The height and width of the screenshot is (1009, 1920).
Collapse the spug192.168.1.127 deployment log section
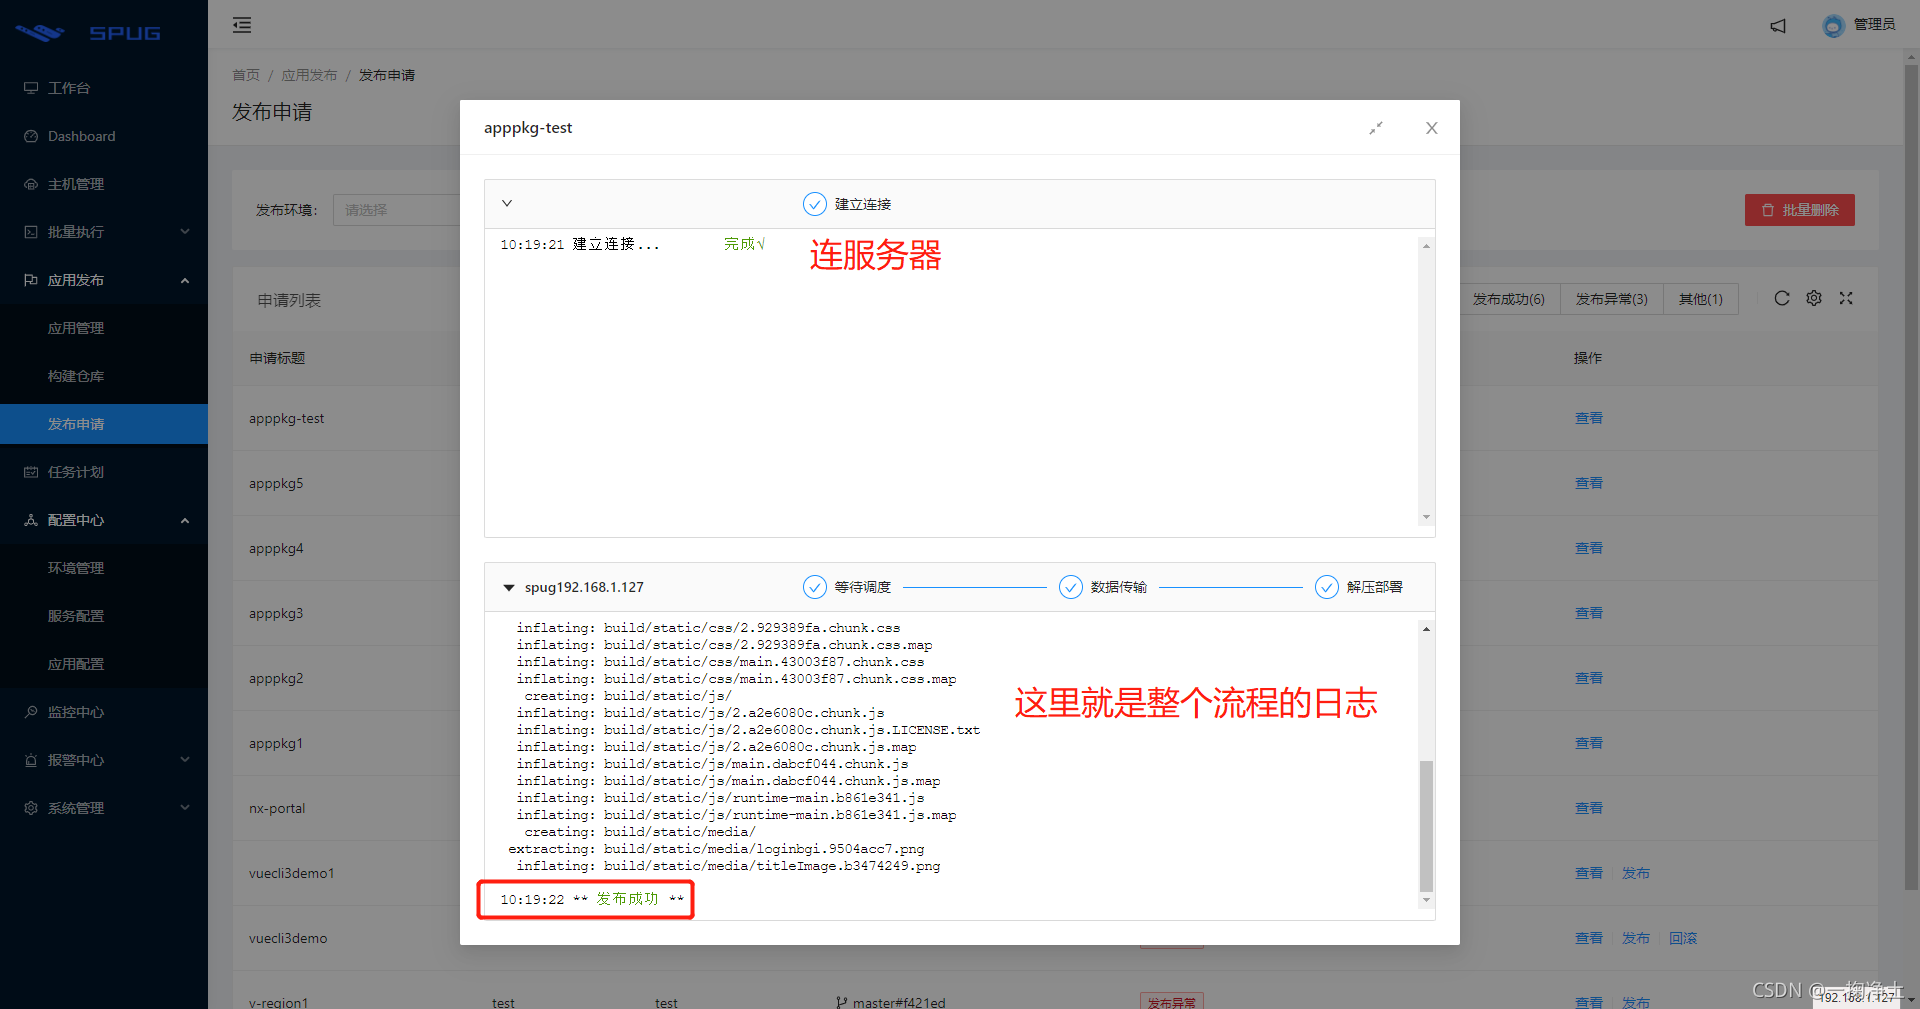tap(508, 587)
